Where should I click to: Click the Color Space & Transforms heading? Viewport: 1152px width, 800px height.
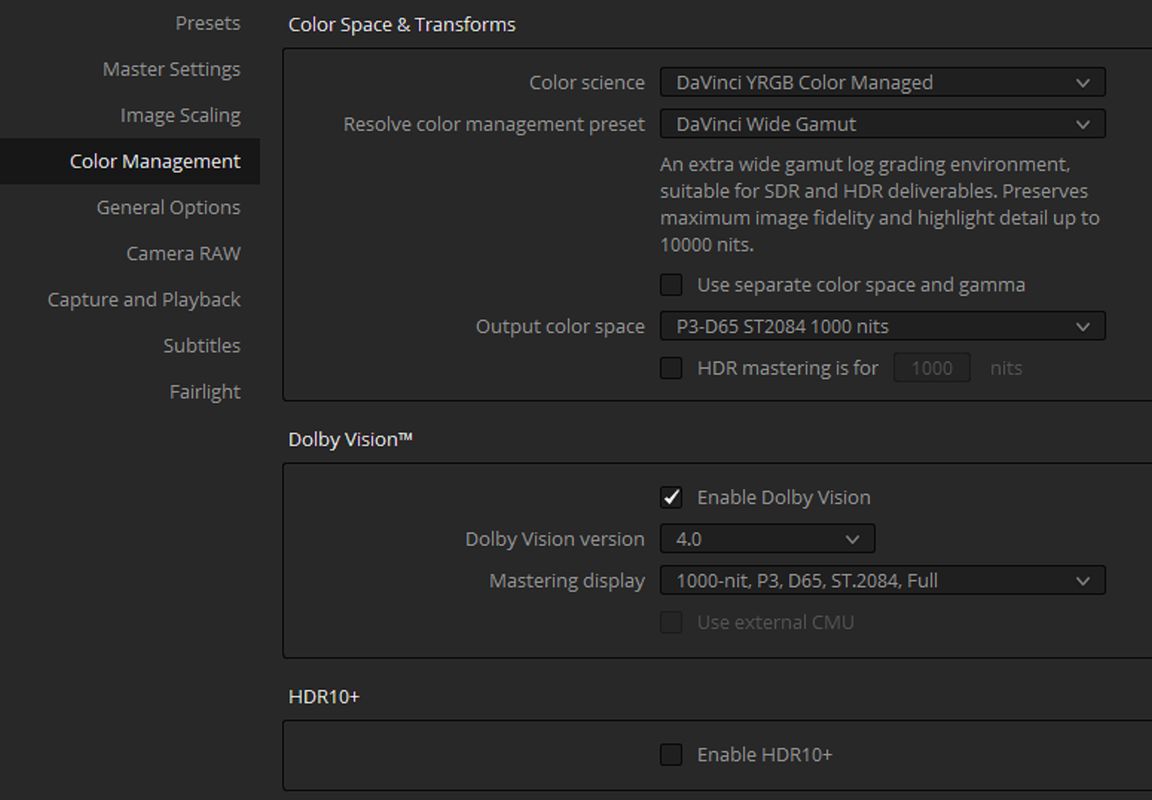tap(402, 25)
